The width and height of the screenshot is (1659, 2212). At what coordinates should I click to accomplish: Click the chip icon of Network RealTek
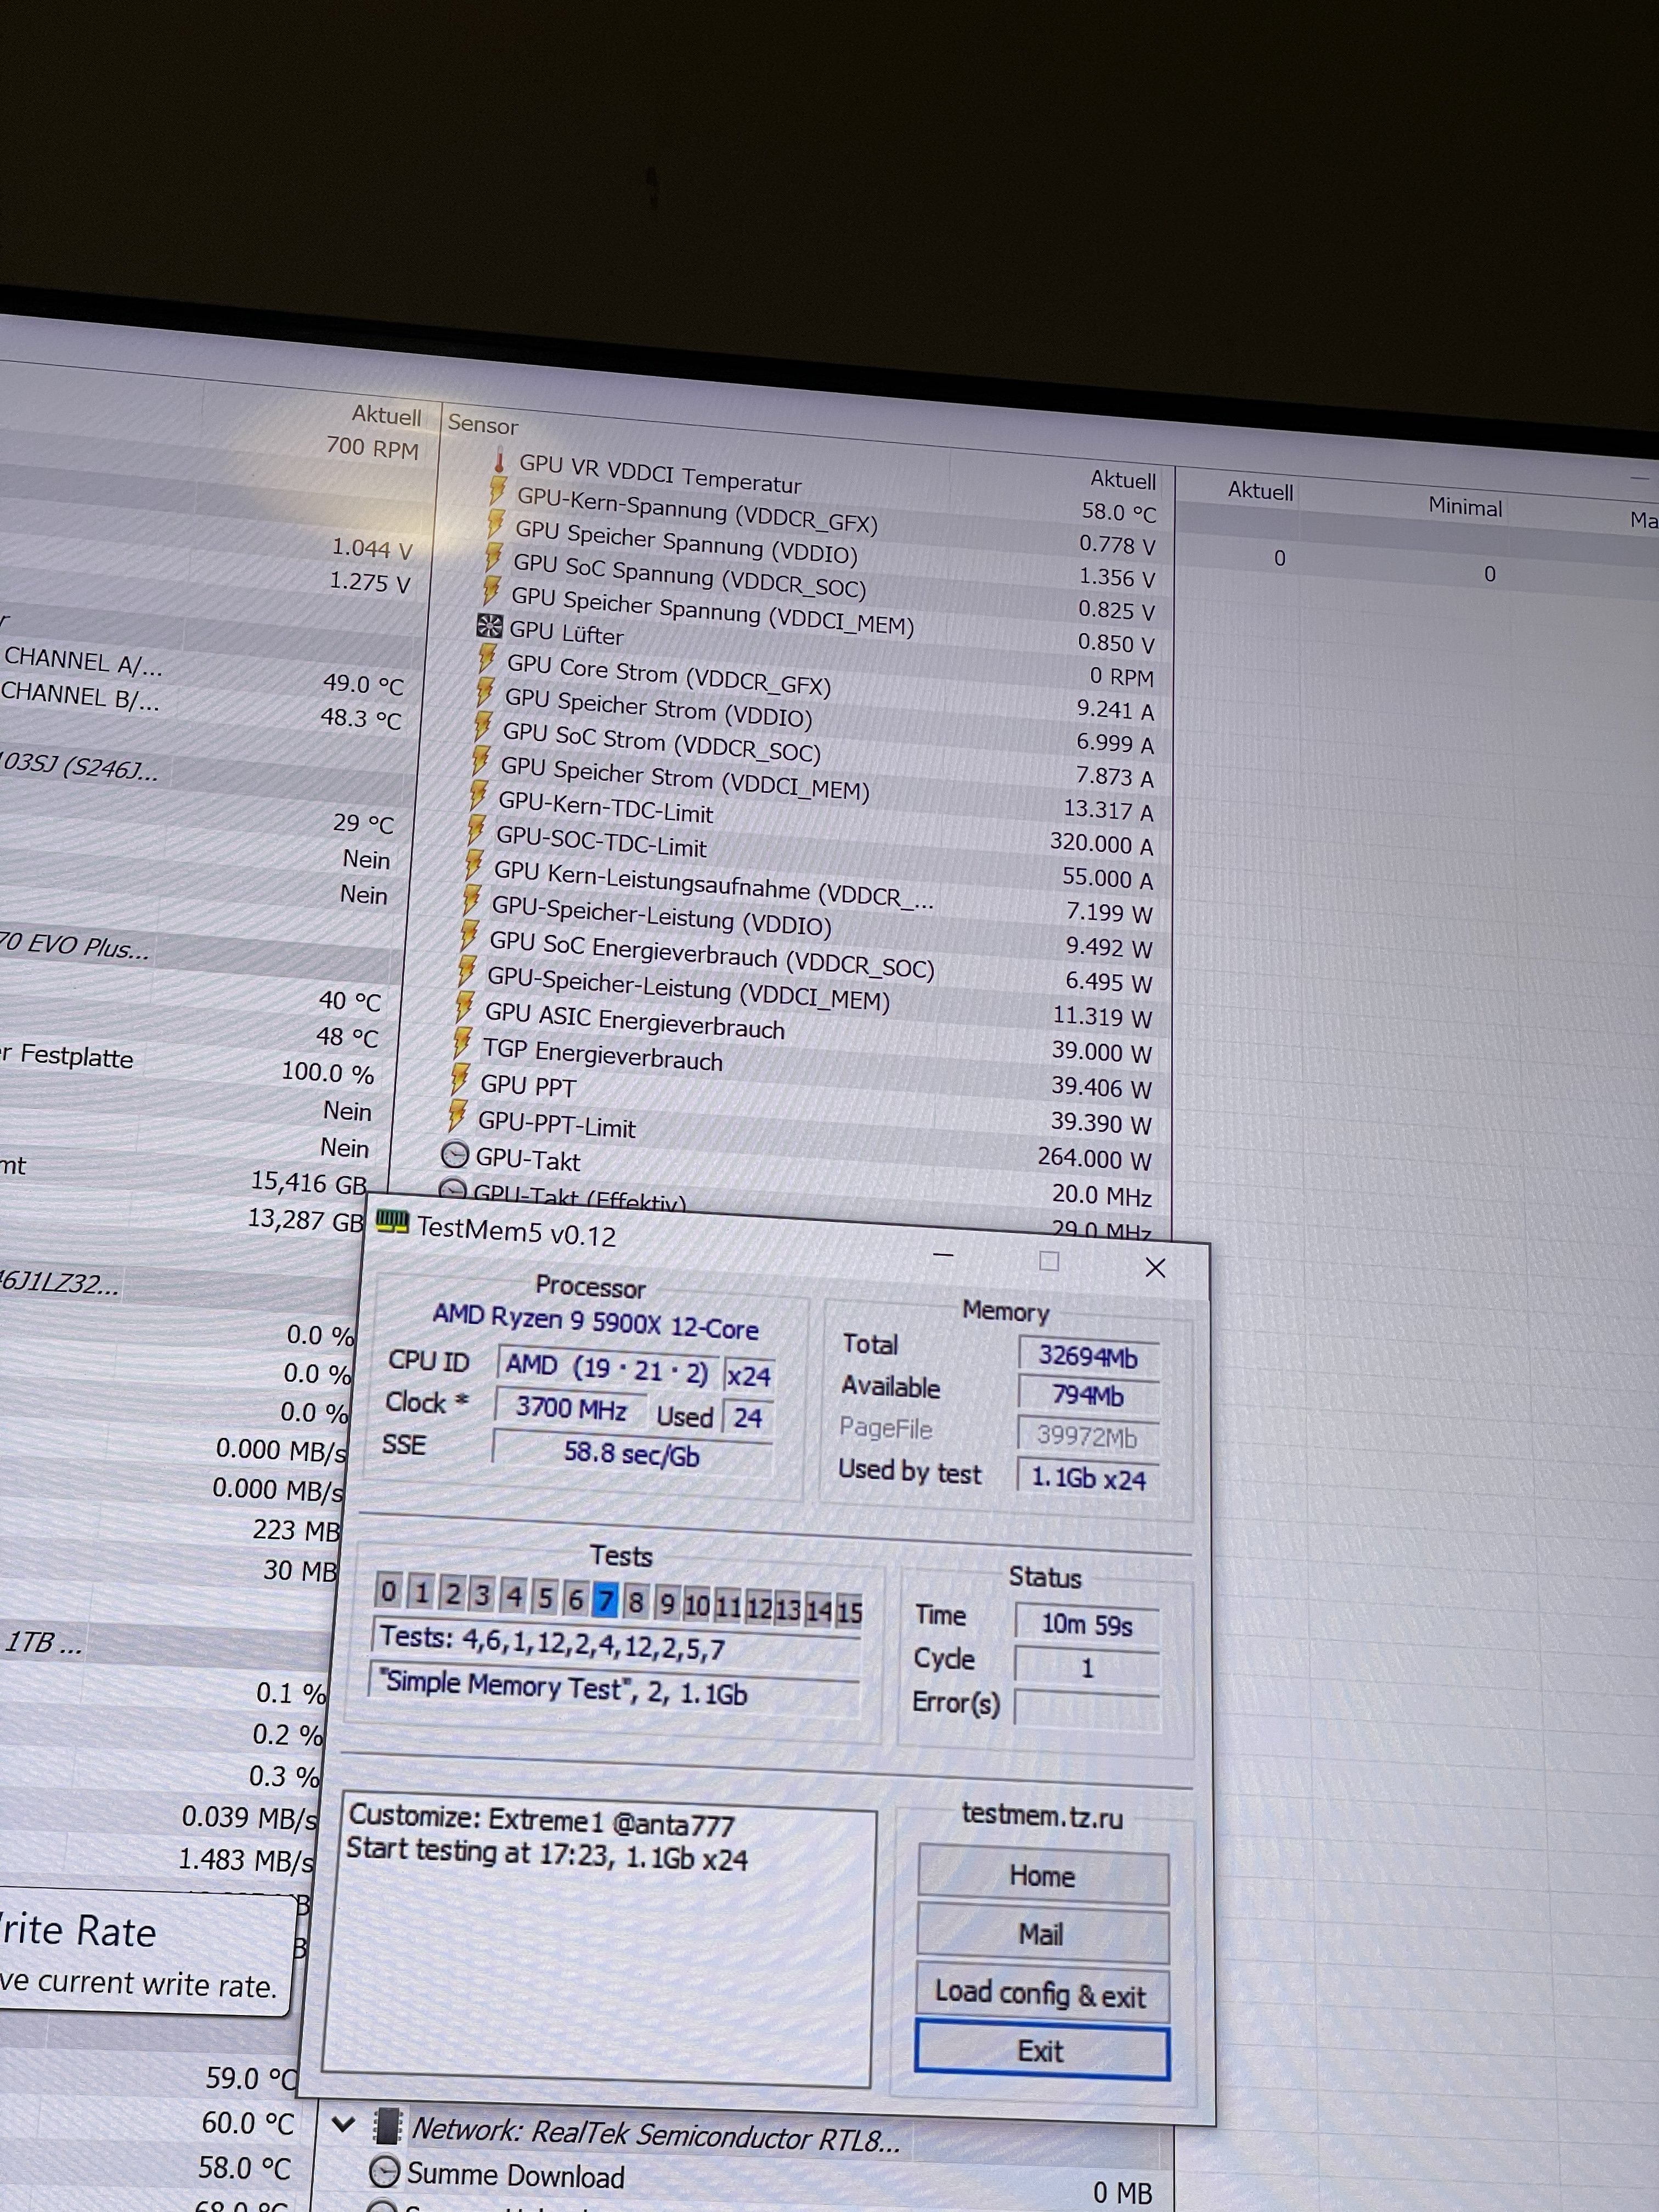(x=387, y=2127)
